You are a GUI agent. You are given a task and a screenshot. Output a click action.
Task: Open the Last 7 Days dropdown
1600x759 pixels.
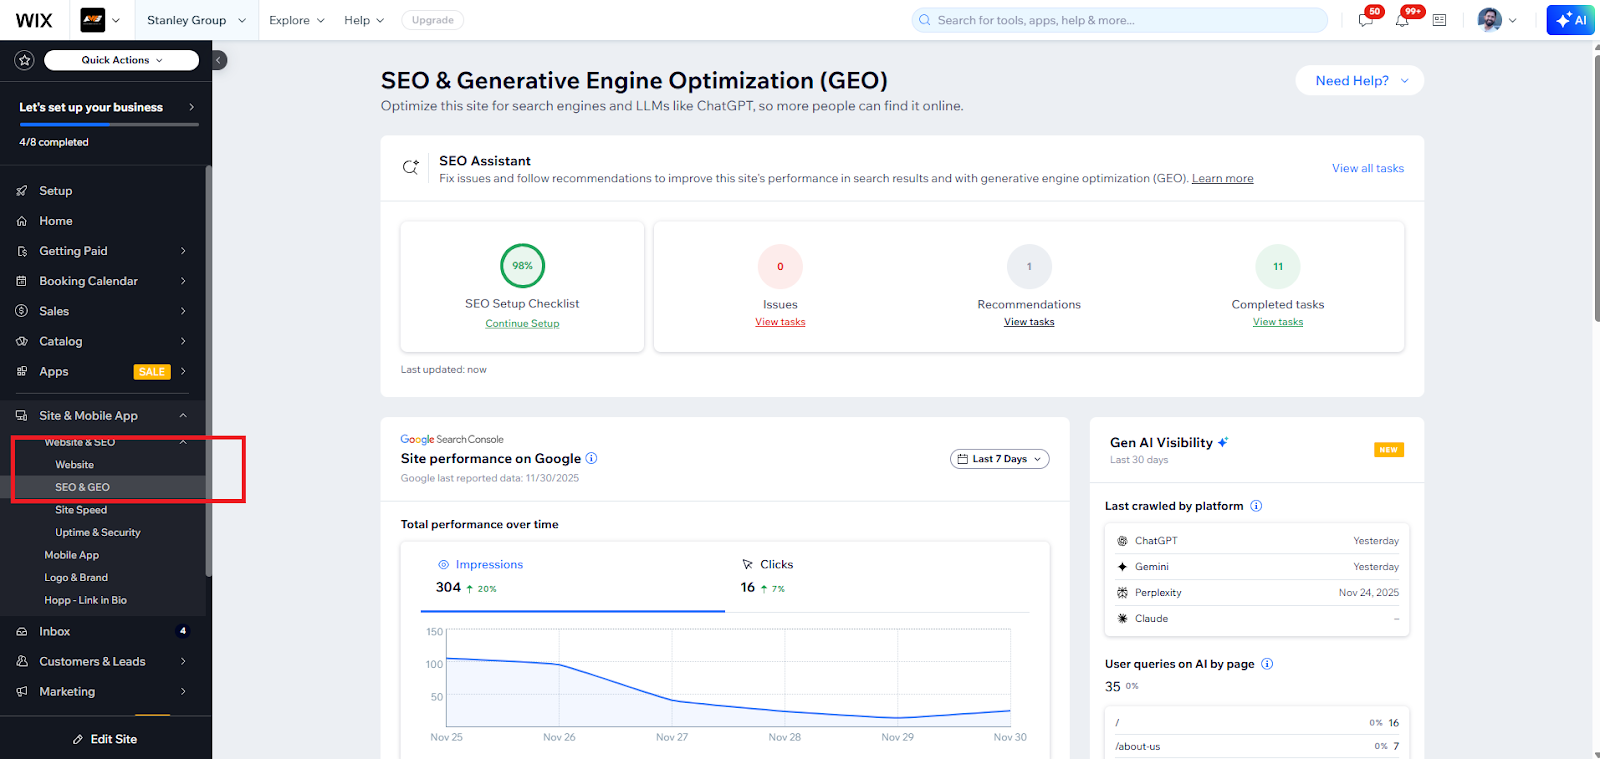pyautogui.click(x=999, y=459)
